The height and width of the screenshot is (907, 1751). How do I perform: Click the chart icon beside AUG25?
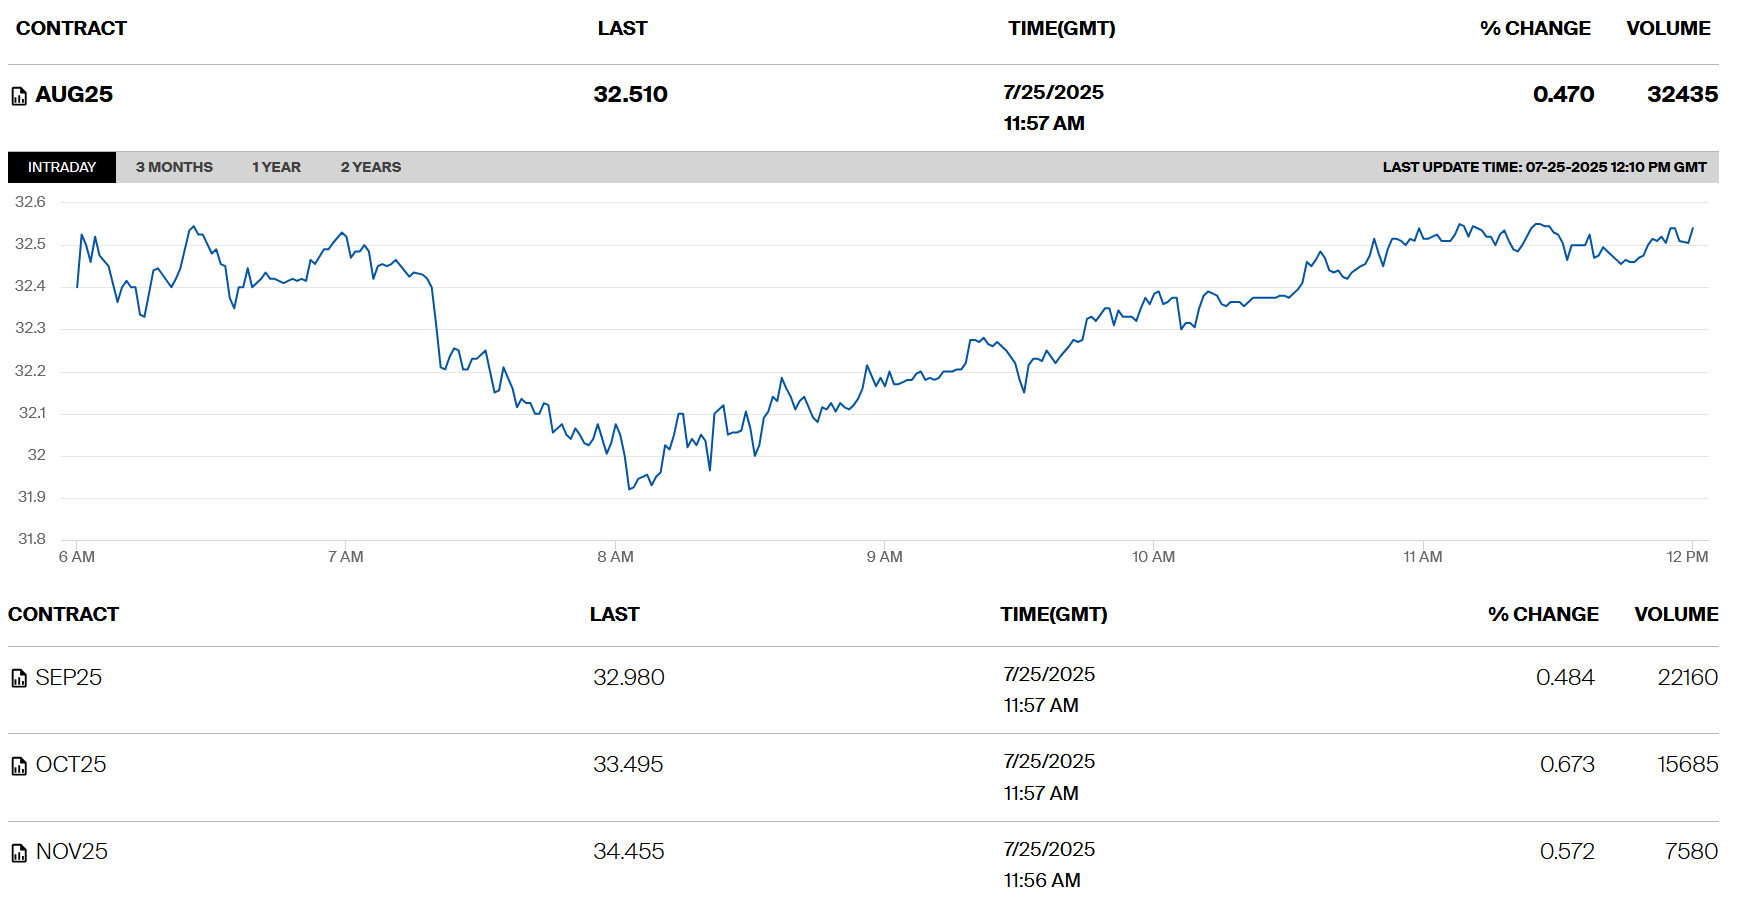19,96
